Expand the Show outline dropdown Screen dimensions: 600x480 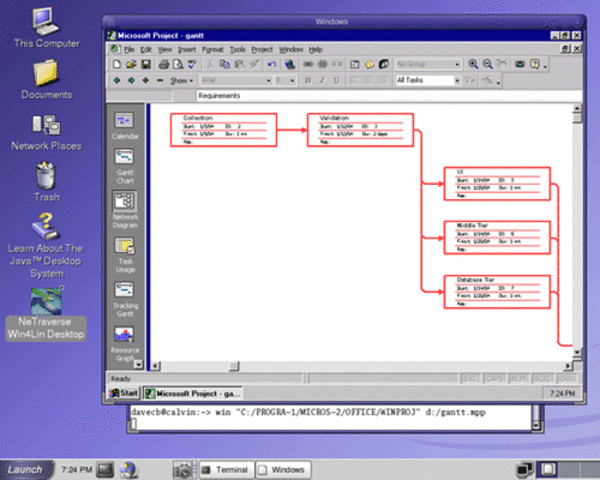tap(181, 80)
